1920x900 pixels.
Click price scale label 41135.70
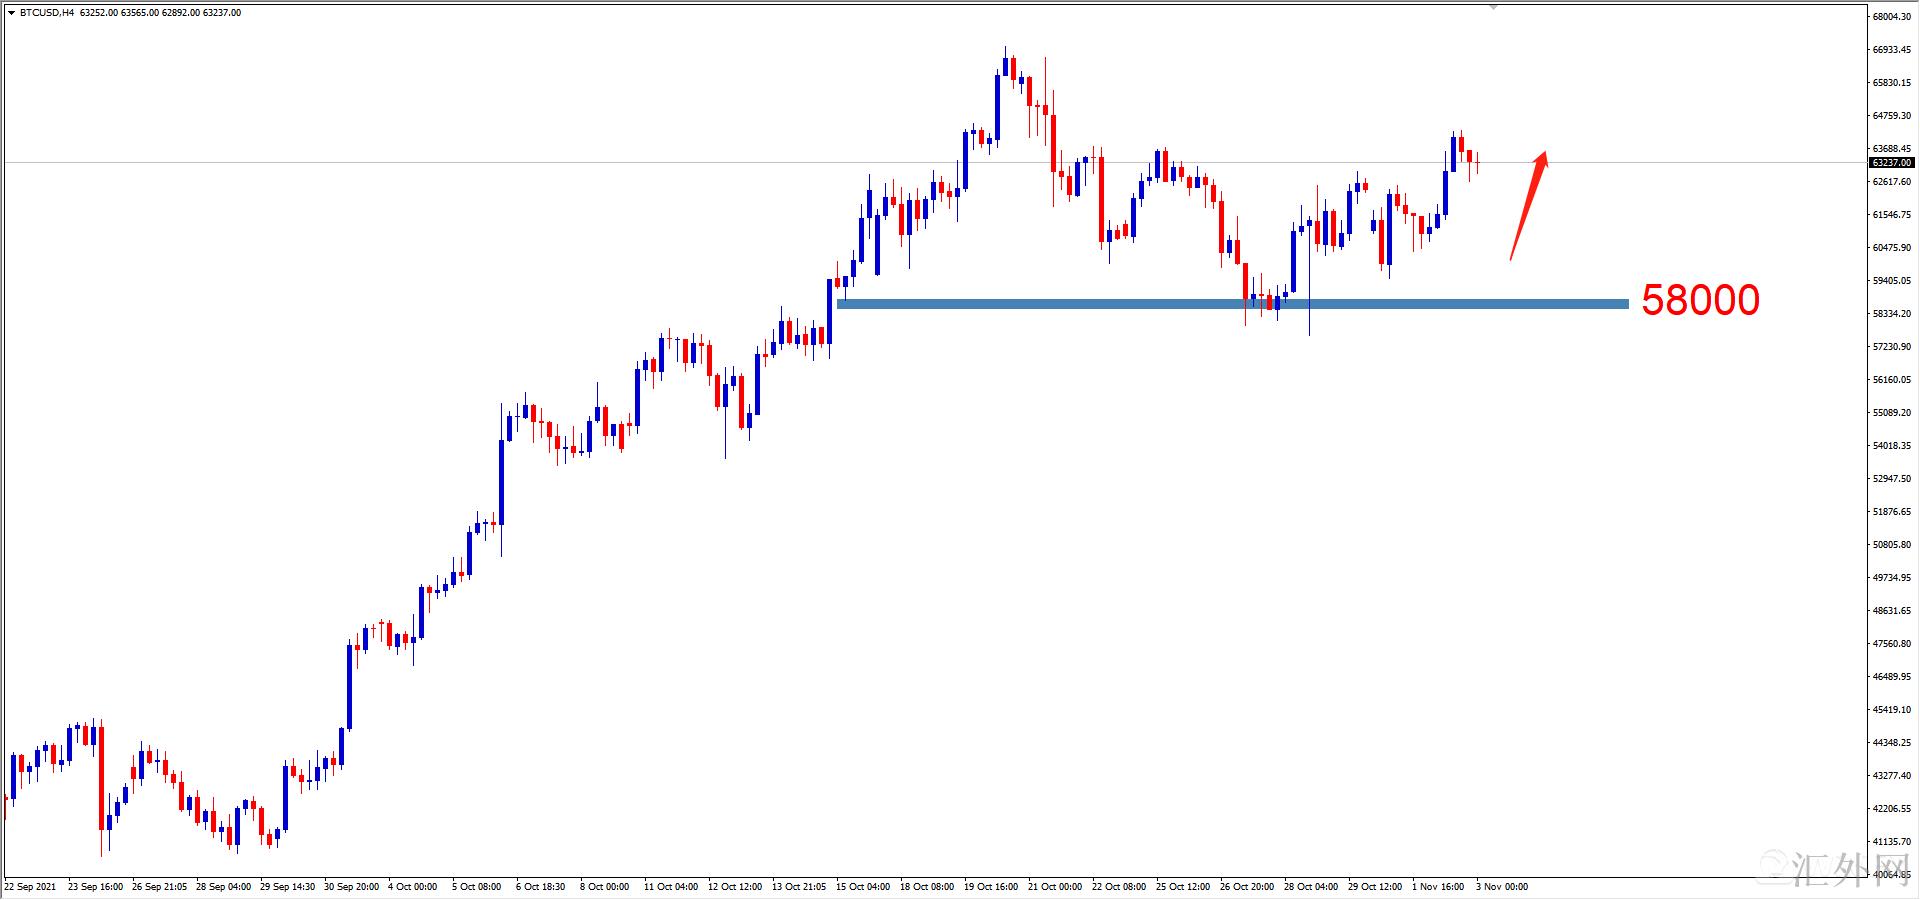pos(1892,842)
